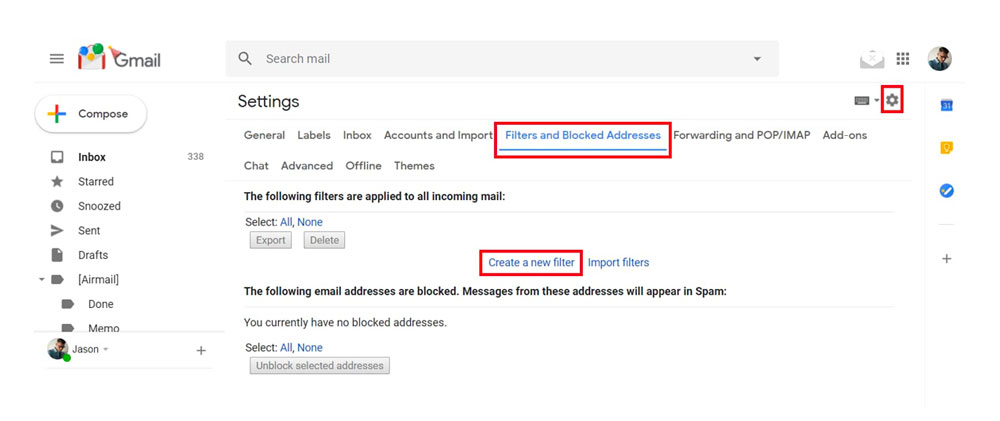Open the profile avatar in top right
The height and width of the screenshot is (421, 1000).
[939, 59]
